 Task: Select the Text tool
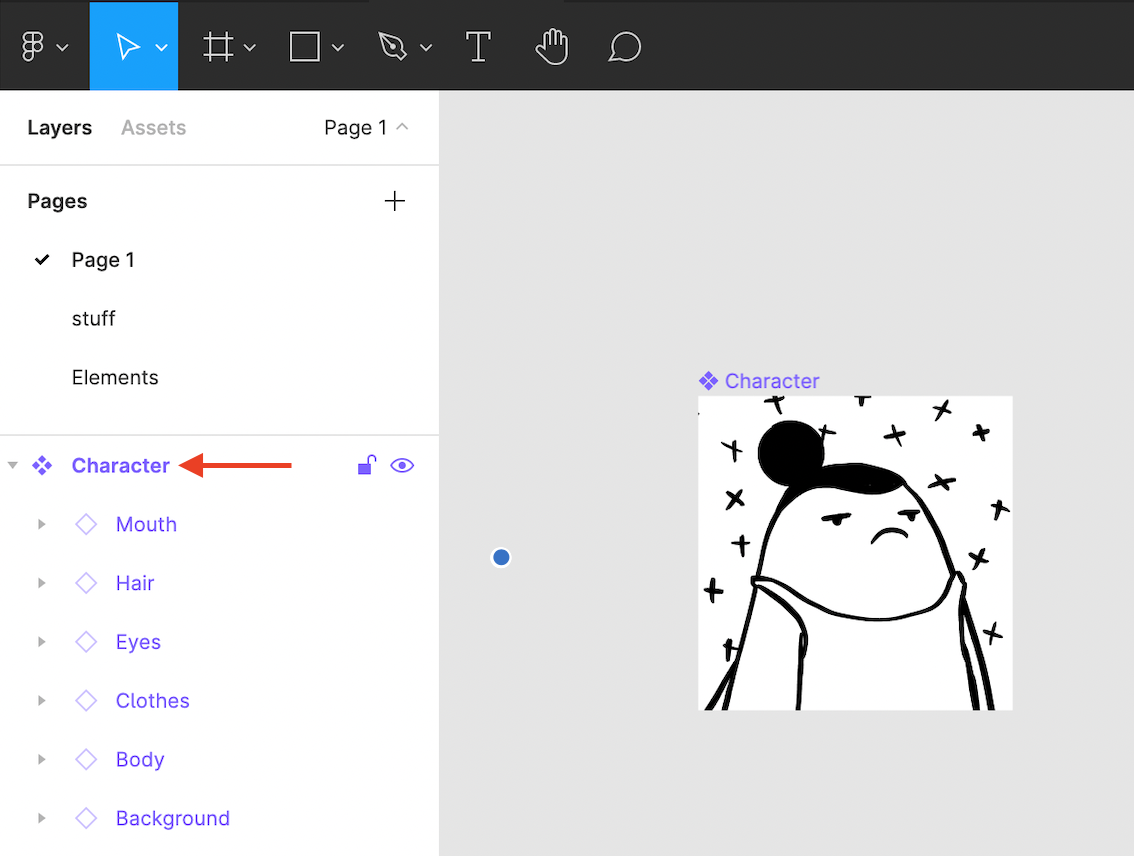tap(478, 47)
